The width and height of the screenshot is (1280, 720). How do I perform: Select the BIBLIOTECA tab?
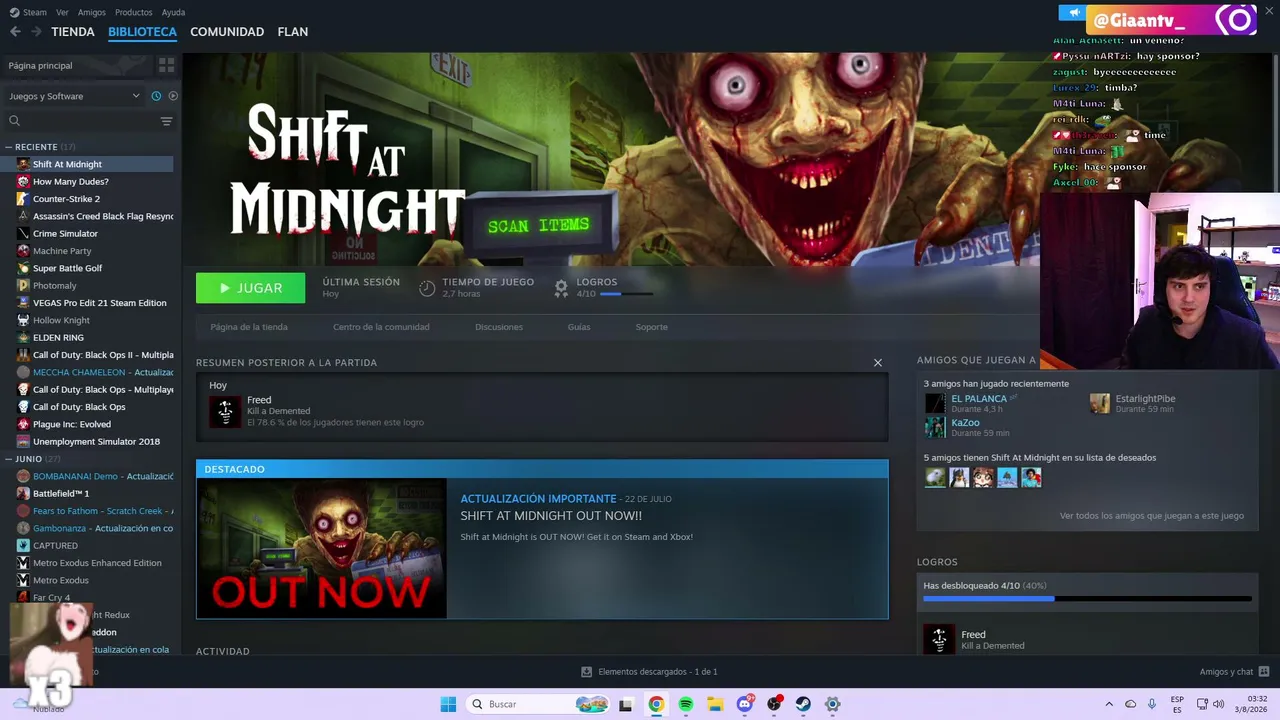coord(142,32)
